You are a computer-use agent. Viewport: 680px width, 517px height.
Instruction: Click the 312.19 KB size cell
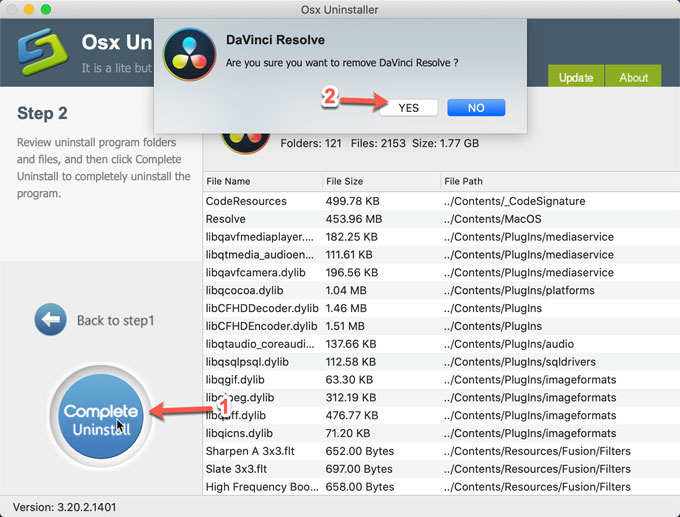click(352, 397)
